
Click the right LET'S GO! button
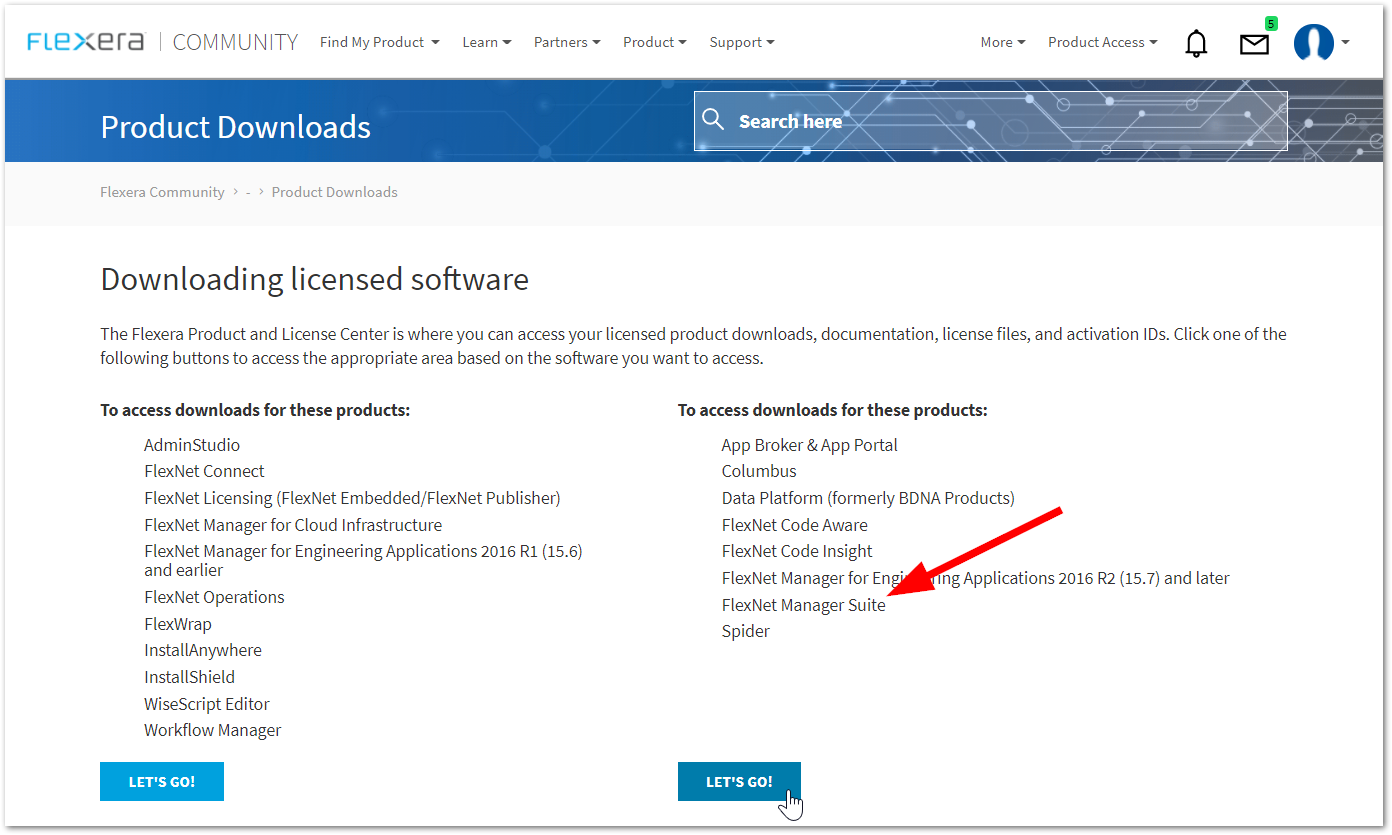[x=739, y=782]
